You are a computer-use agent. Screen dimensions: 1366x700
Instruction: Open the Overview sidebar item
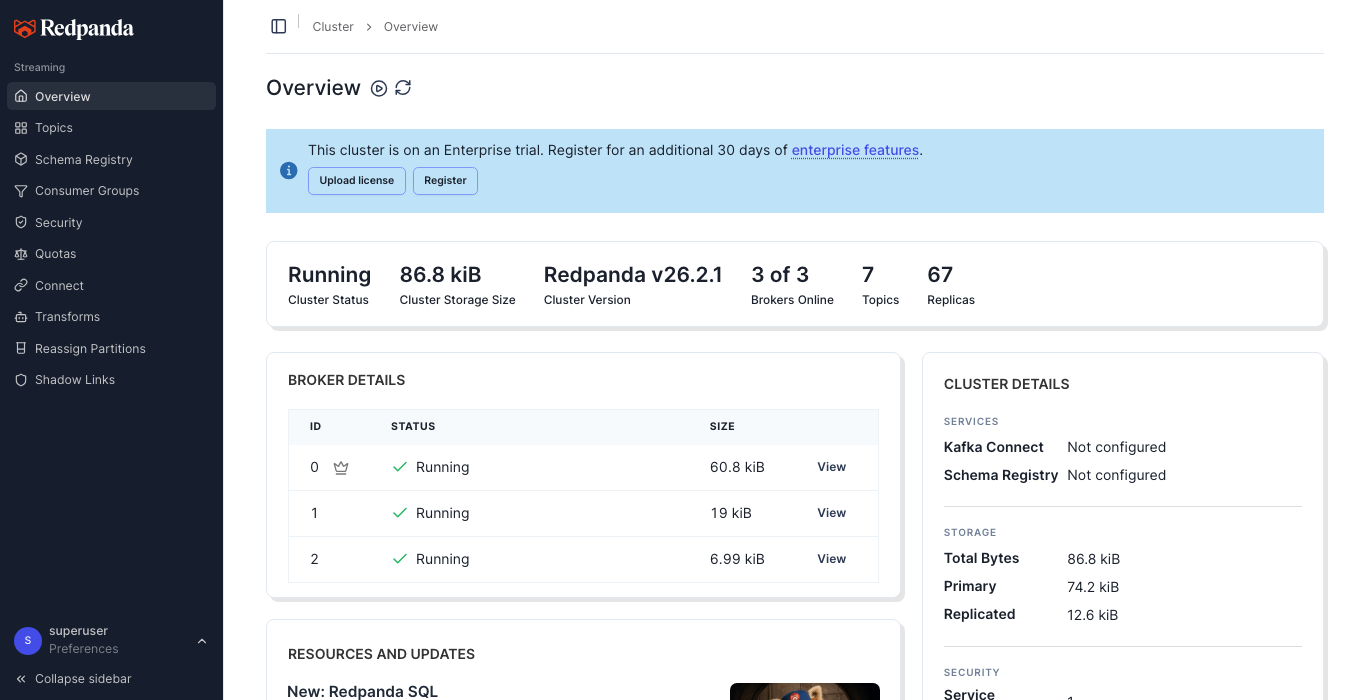(111, 96)
